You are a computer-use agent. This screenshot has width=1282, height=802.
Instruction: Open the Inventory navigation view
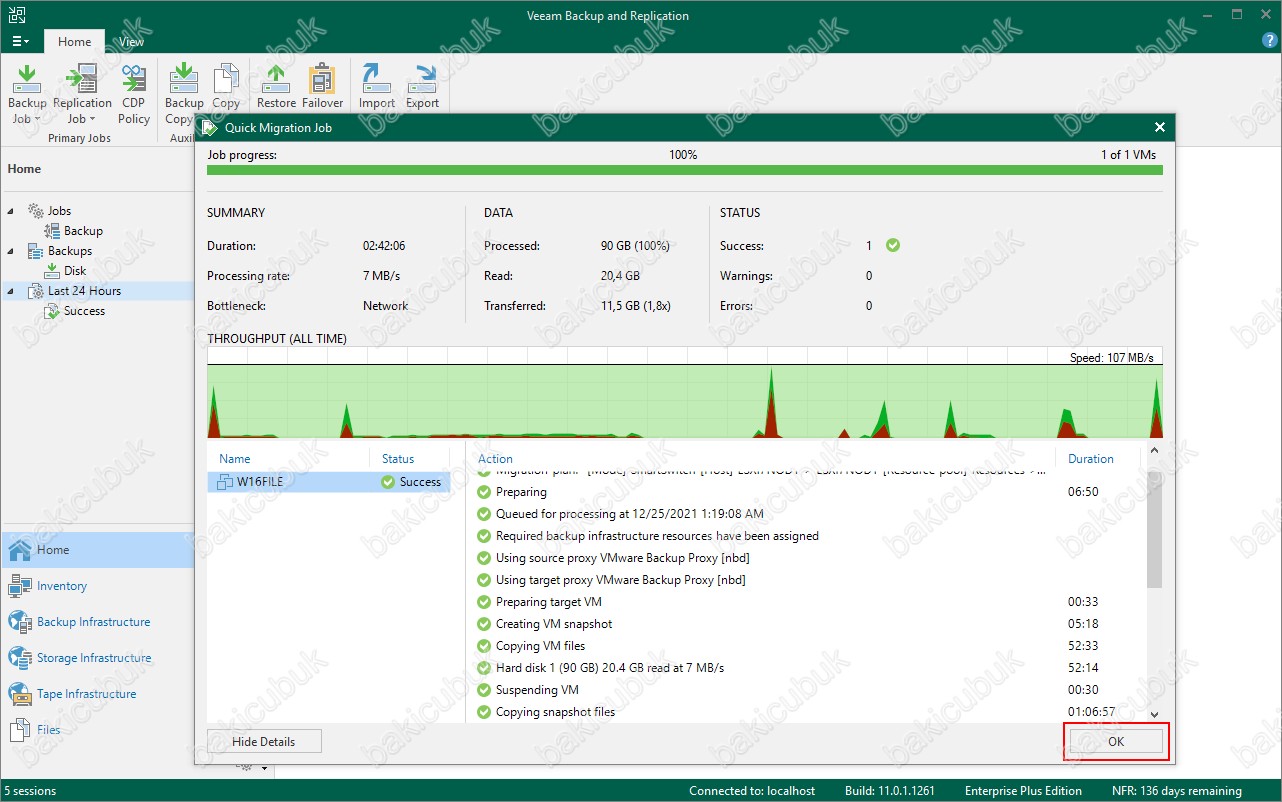(x=97, y=586)
